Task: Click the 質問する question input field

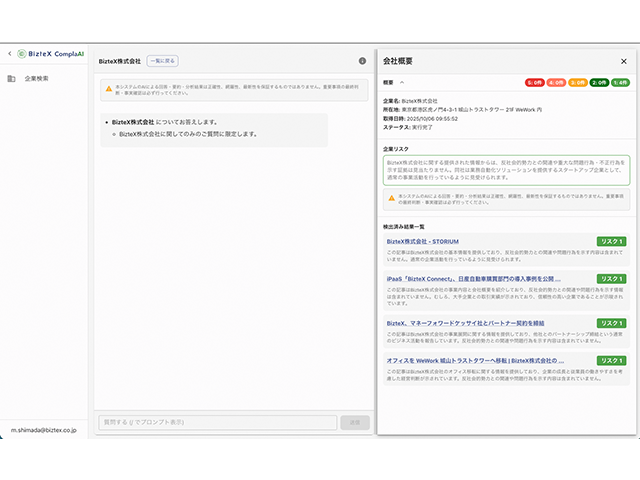Action: (218, 422)
